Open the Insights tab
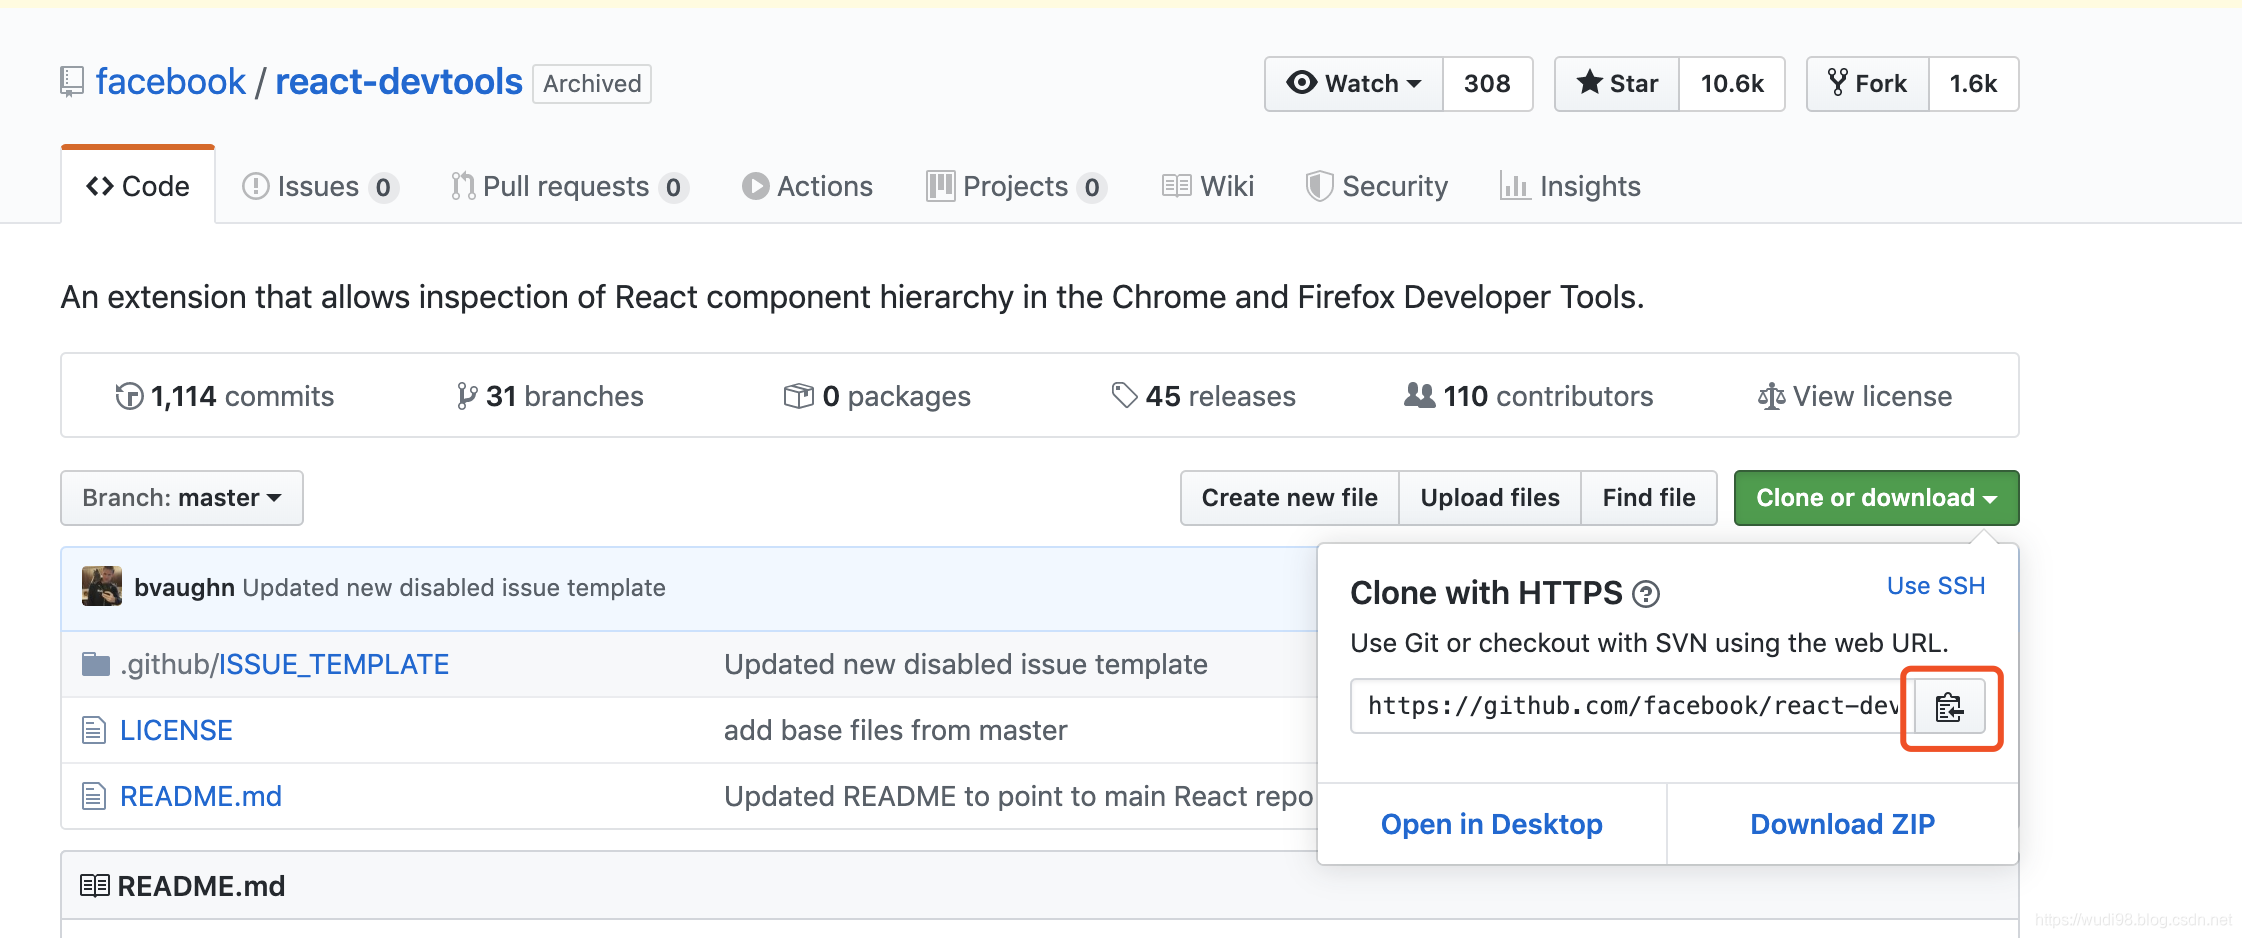Image resolution: width=2242 pixels, height=938 pixels. [x=1570, y=186]
